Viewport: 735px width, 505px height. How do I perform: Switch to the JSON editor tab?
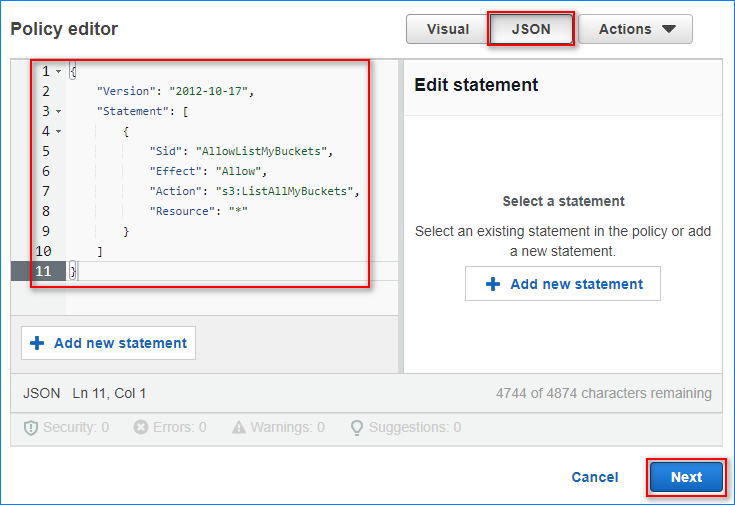pos(531,29)
